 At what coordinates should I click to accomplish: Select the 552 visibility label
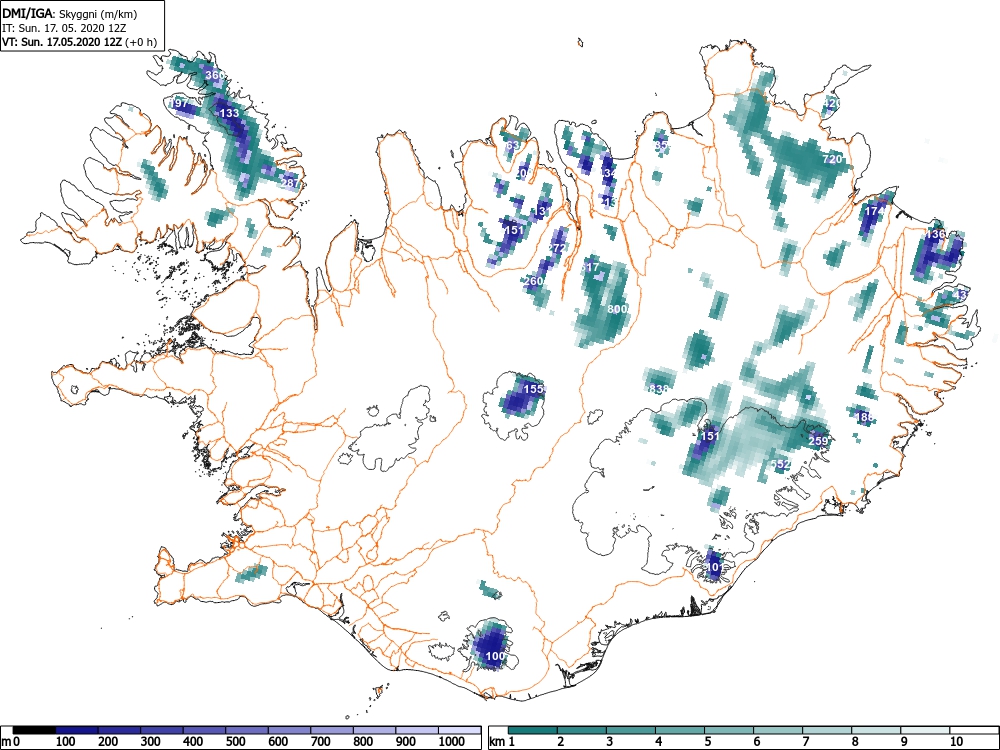[x=781, y=464]
